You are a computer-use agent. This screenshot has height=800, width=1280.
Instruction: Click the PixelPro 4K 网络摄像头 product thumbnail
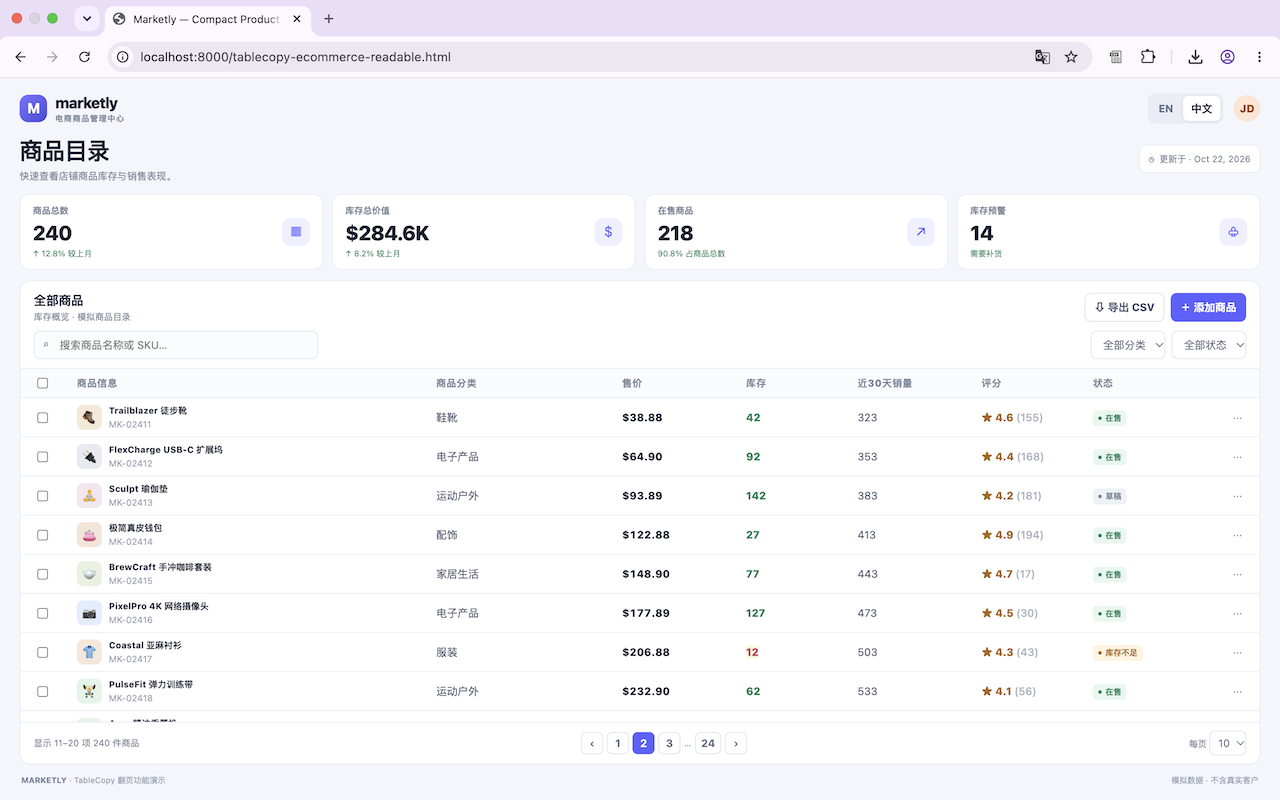[x=90, y=613]
